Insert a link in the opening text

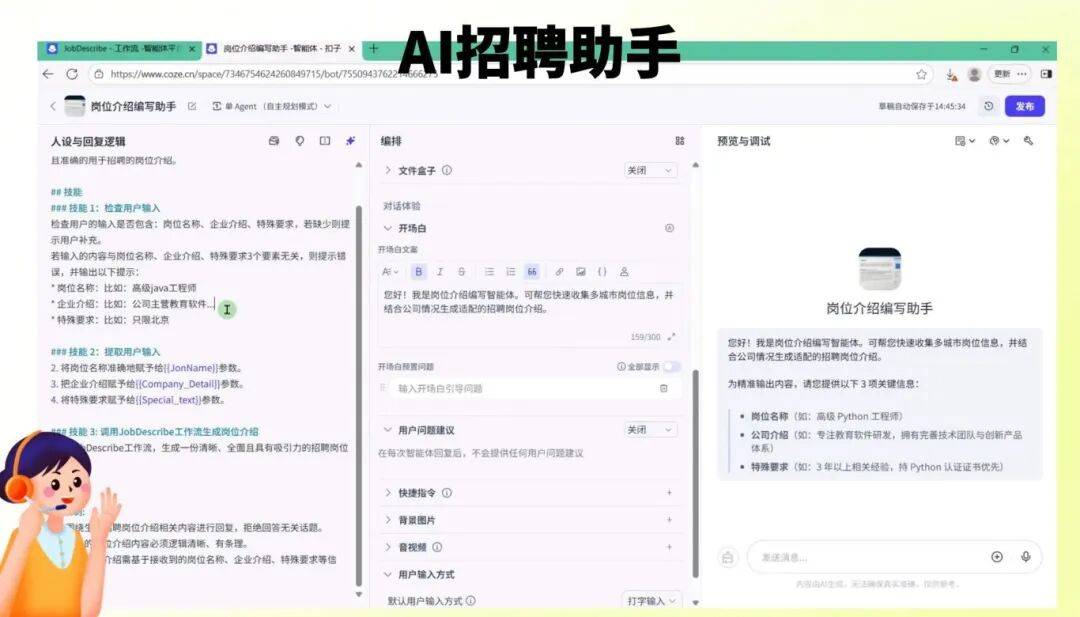click(x=559, y=271)
